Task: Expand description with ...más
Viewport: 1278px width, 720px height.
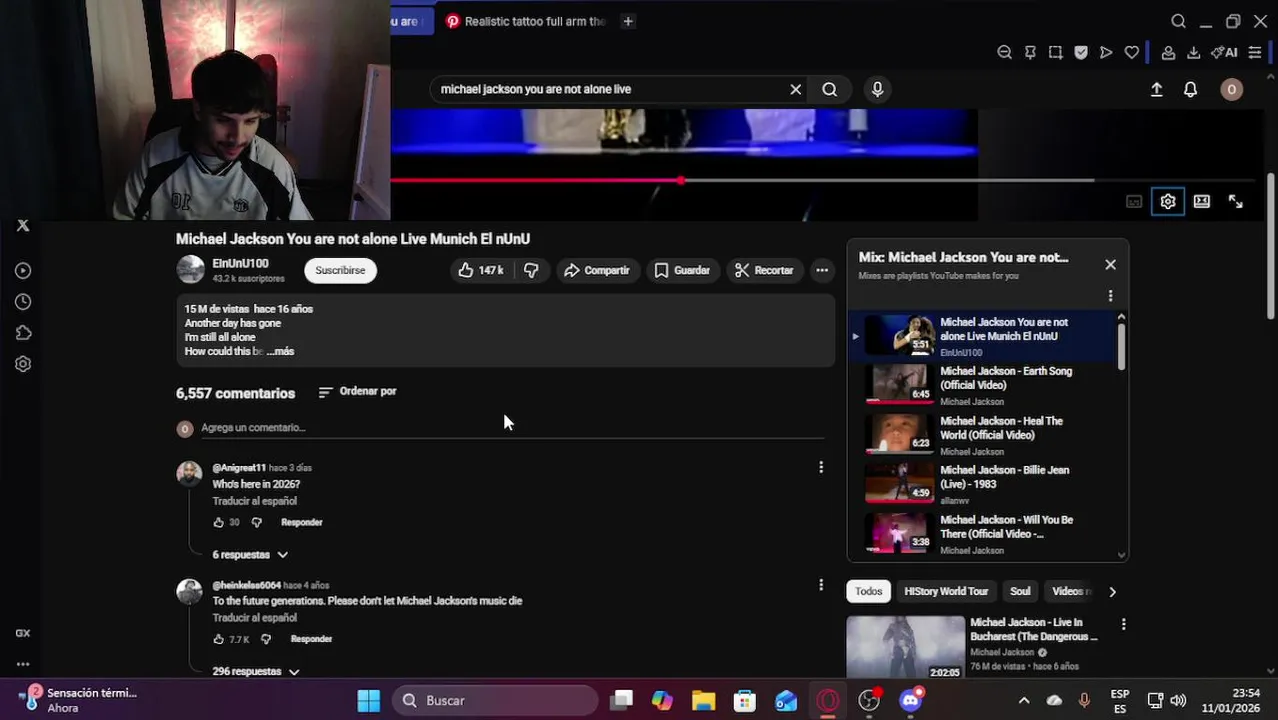Action: pyautogui.click(x=281, y=351)
